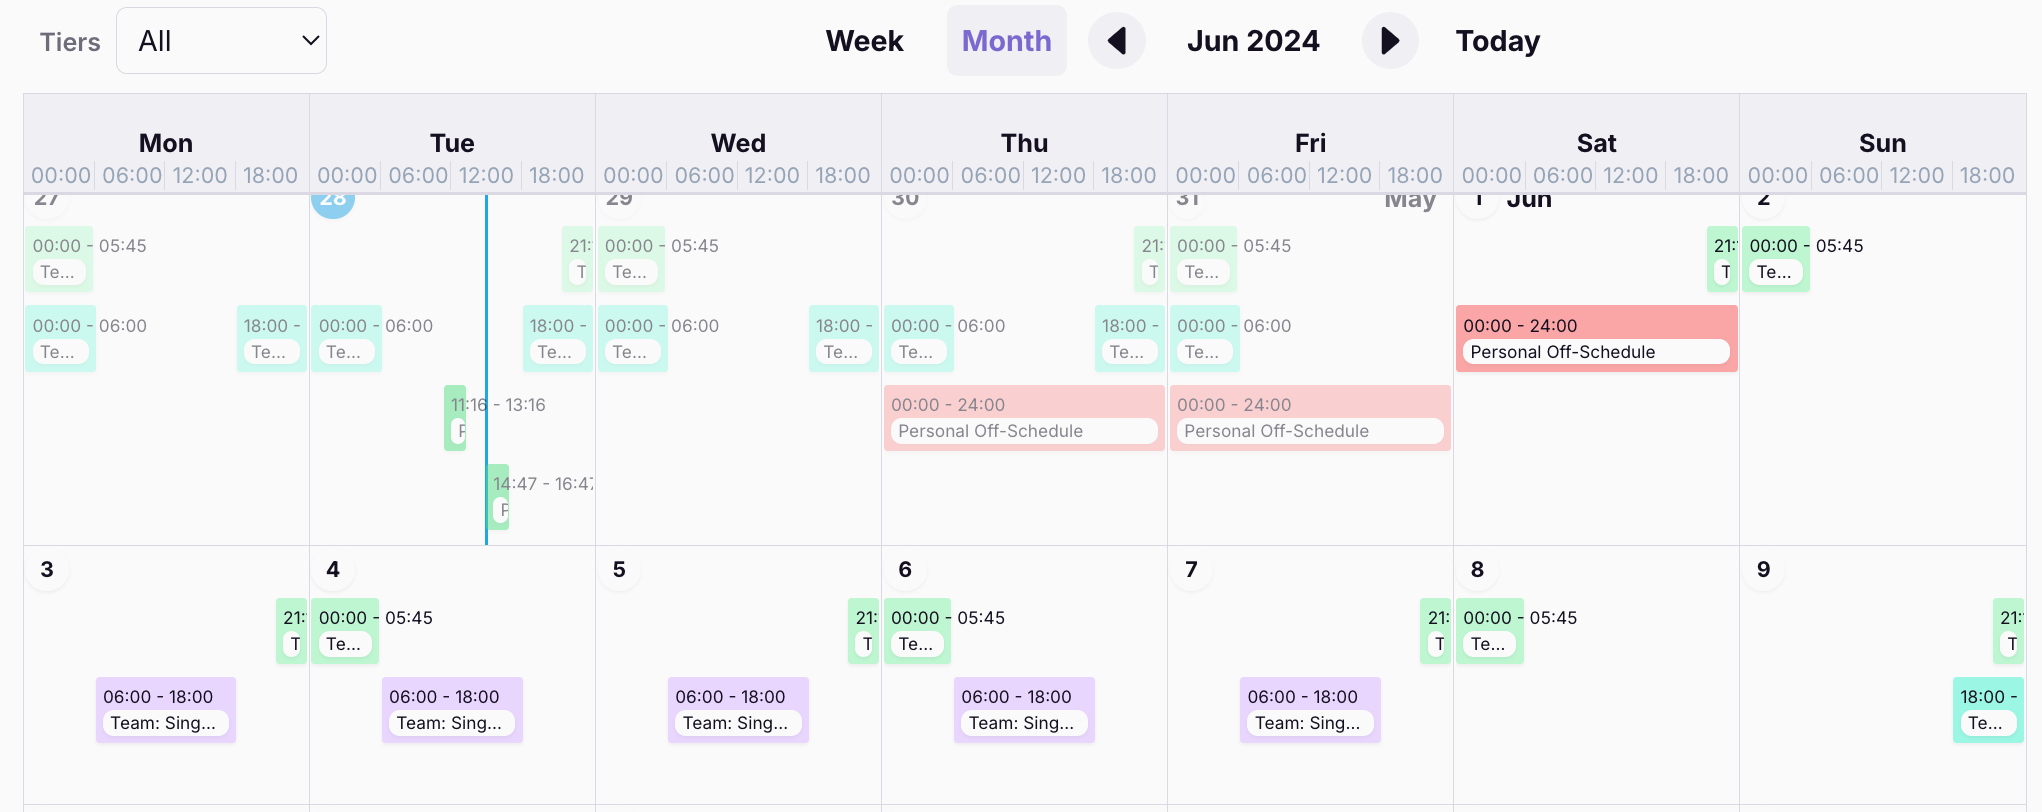Jump to Today in the calendar
Image resolution: width=2042 pixels, height=812 pixels.
[1497, 41]
